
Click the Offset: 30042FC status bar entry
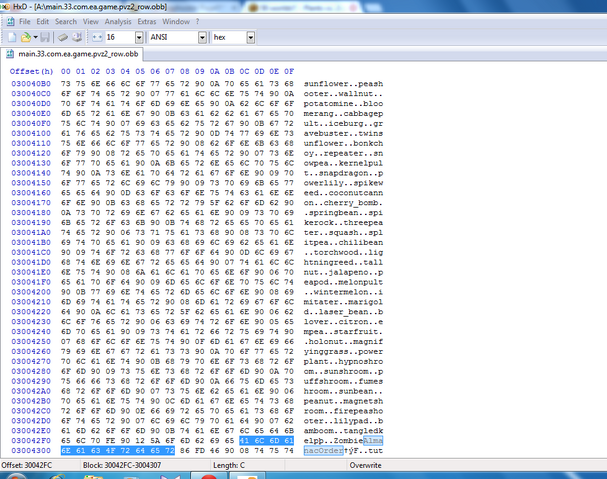point(27,465)
